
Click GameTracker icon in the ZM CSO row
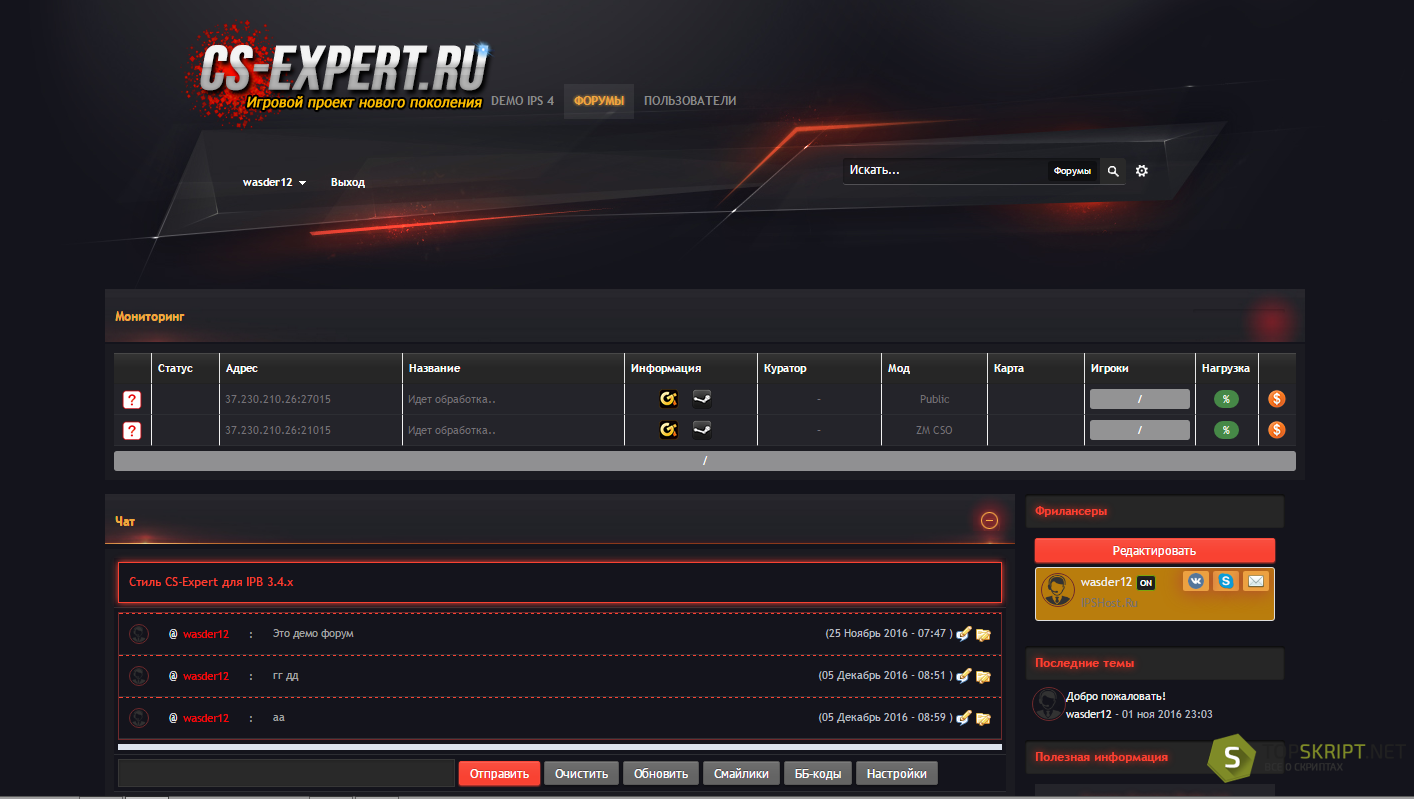[669, 430]
